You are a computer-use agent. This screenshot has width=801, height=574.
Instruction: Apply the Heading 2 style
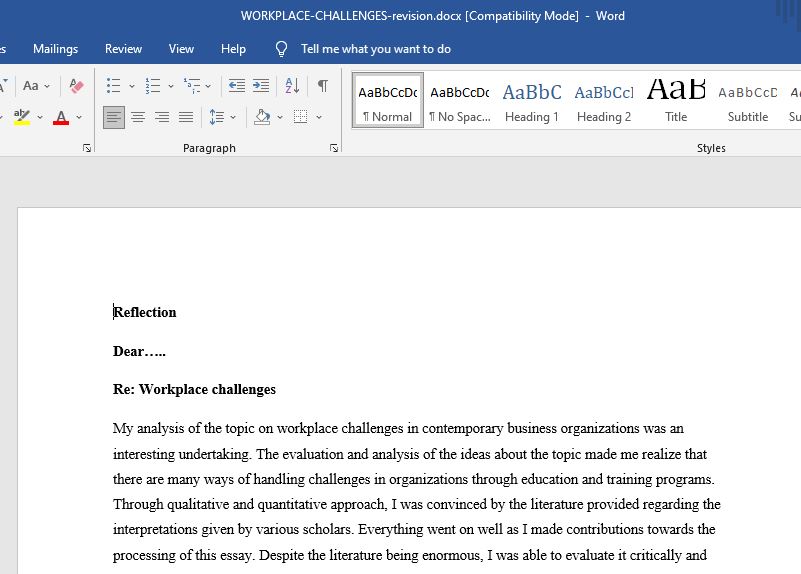(604, 100)
